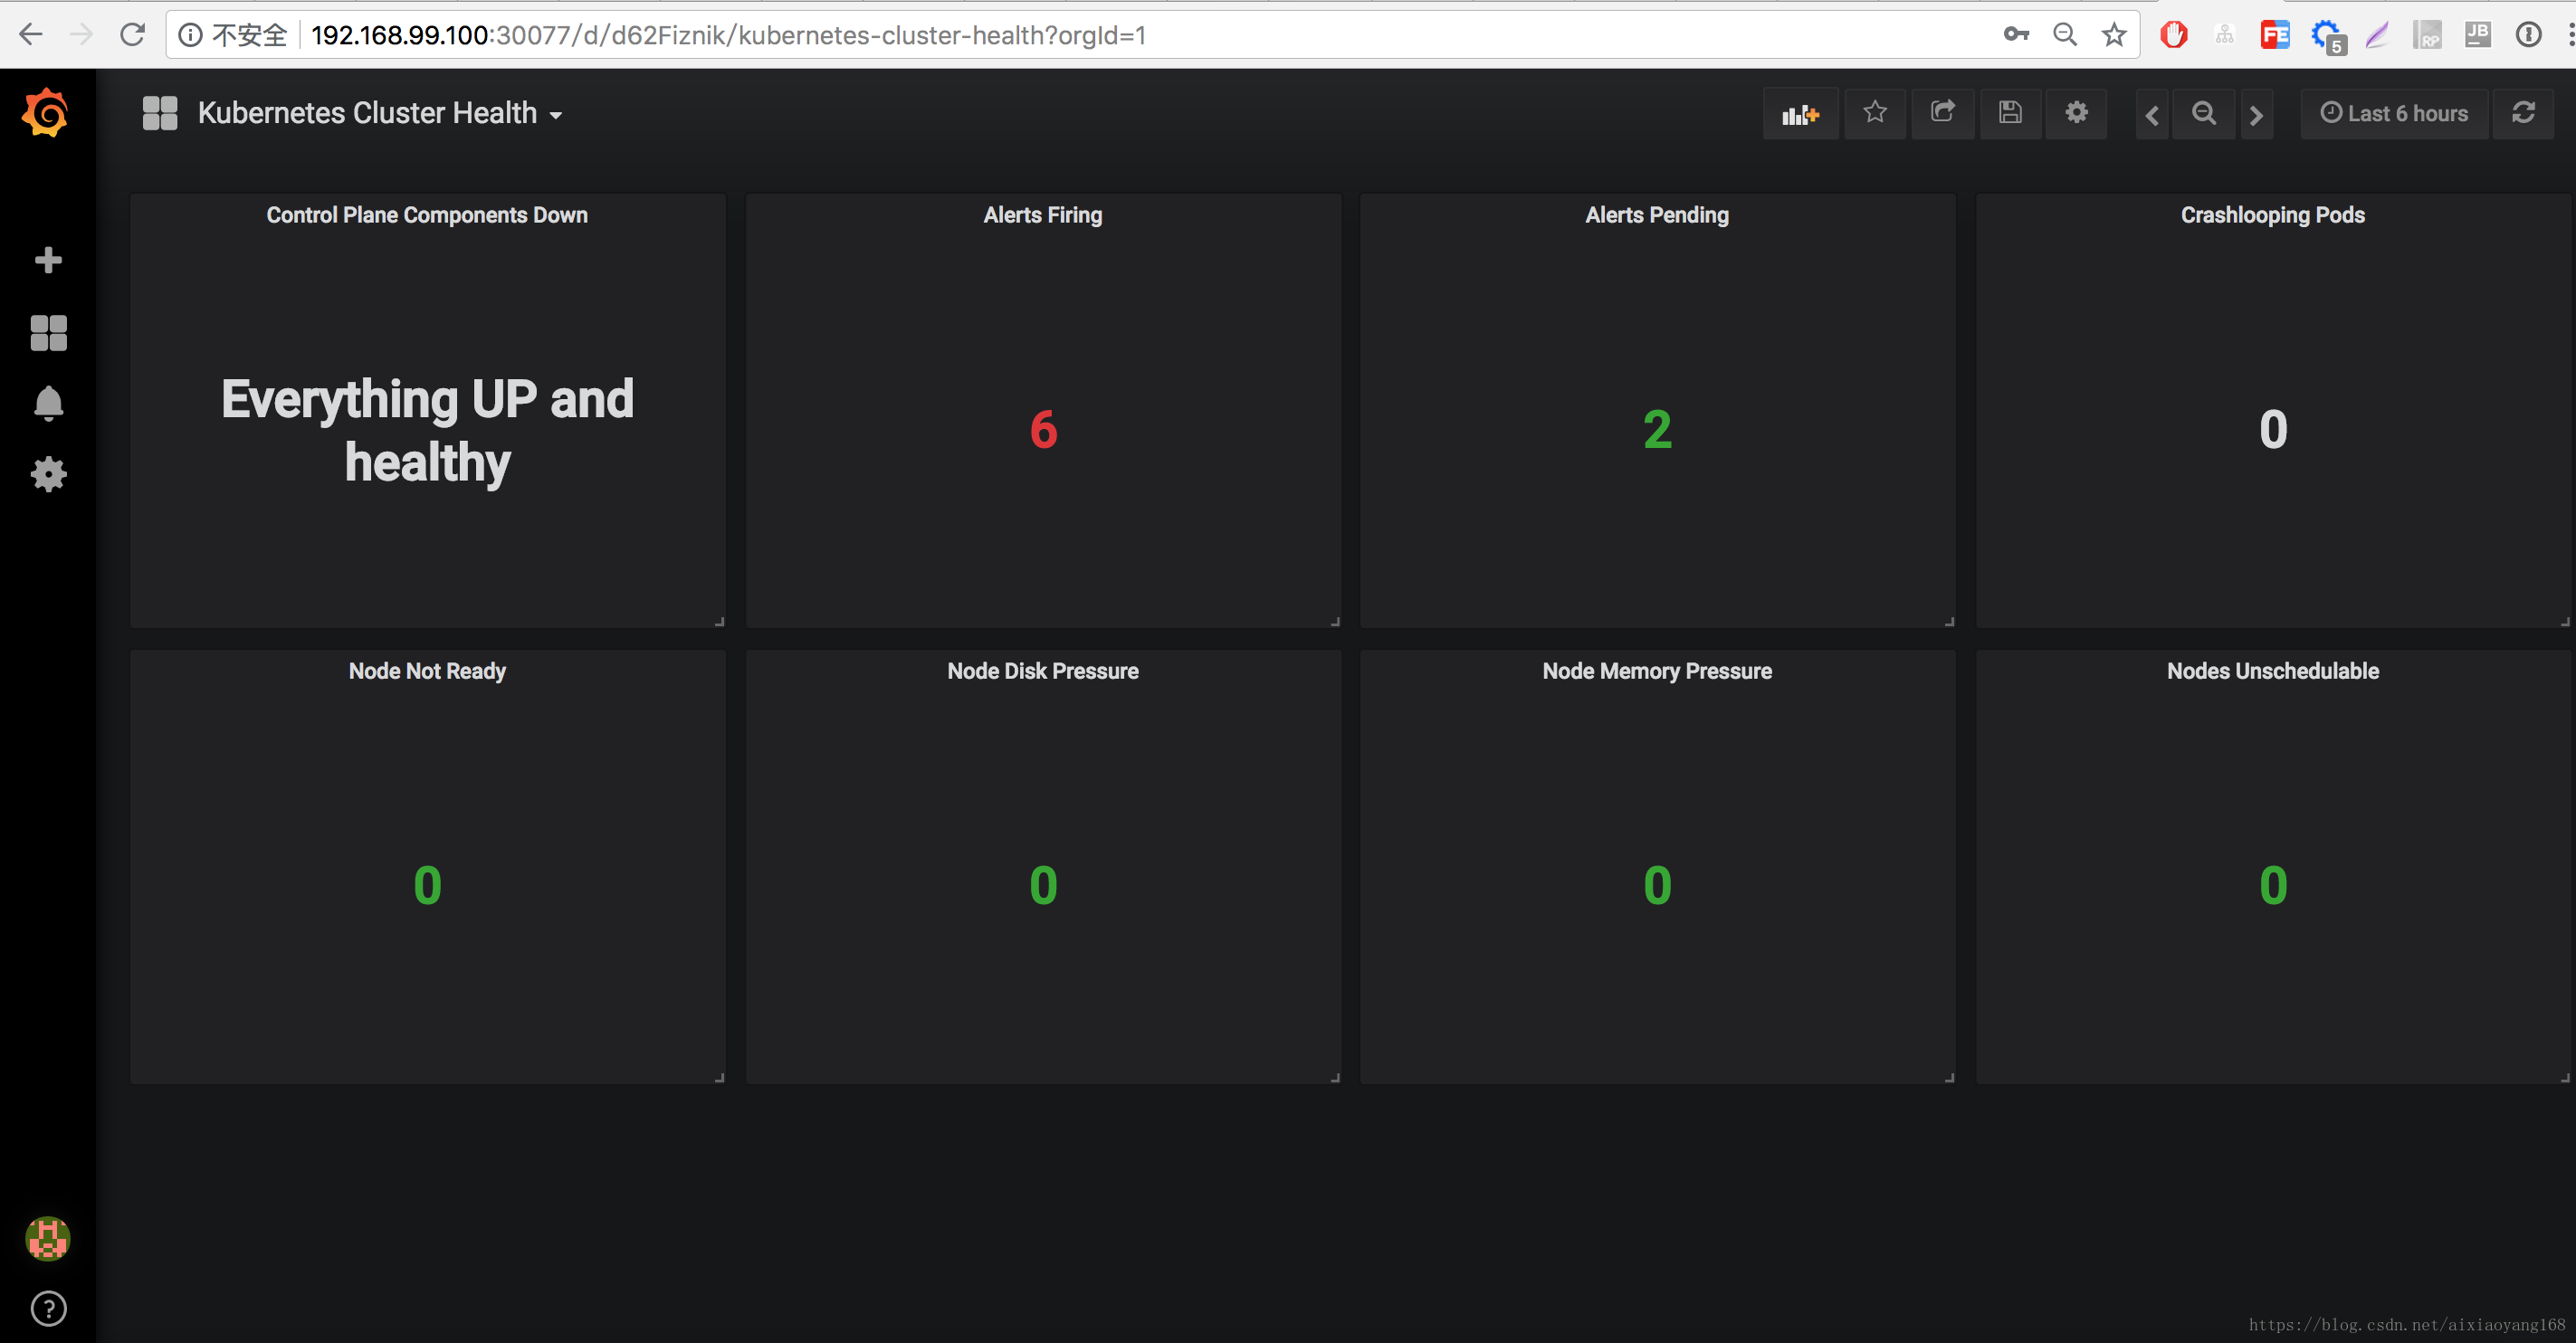Open the Configuration gear in sidebar
Screen dimensions: 2576x1343
[x=48, y=475]
